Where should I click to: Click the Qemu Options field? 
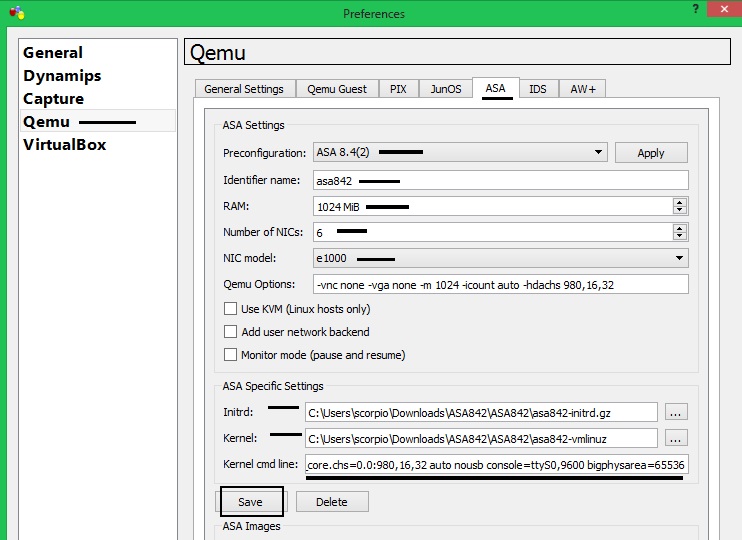pos(501,284)
